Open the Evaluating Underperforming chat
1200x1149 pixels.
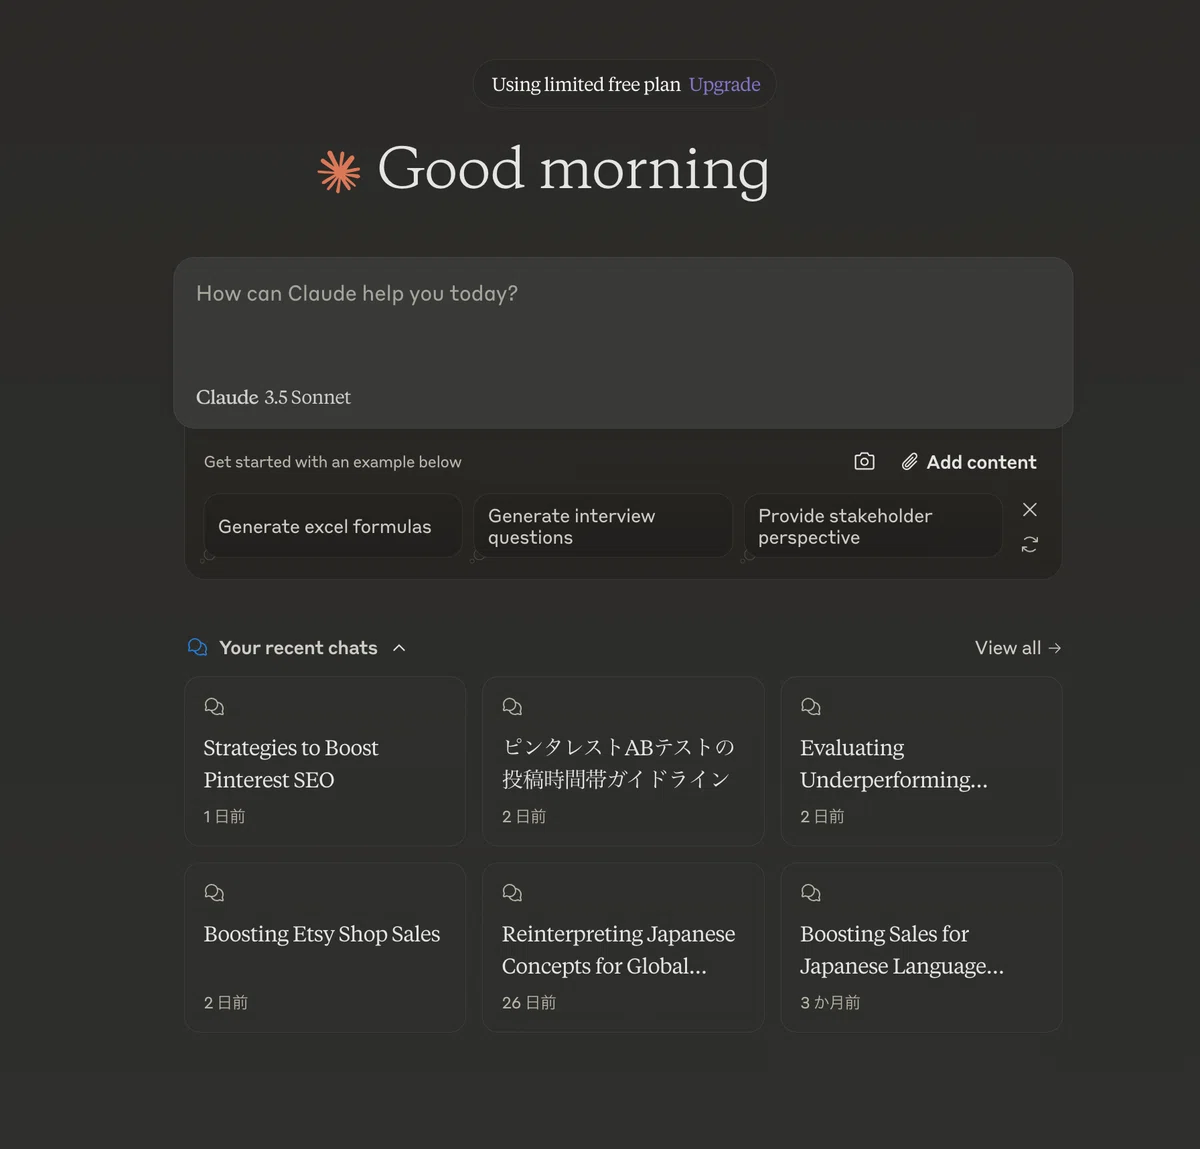[921, 761]
